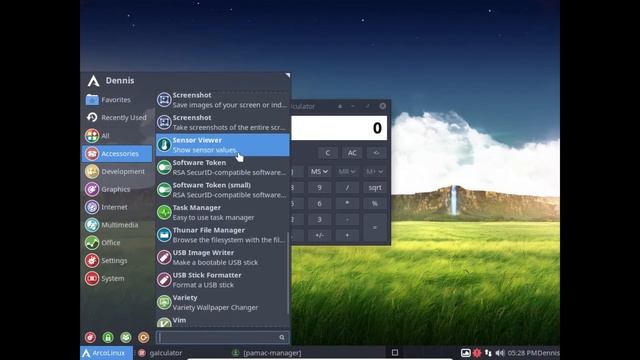Click the applications list scrollbar
This screenshot has width=640, height=360.
click(288, 273)
